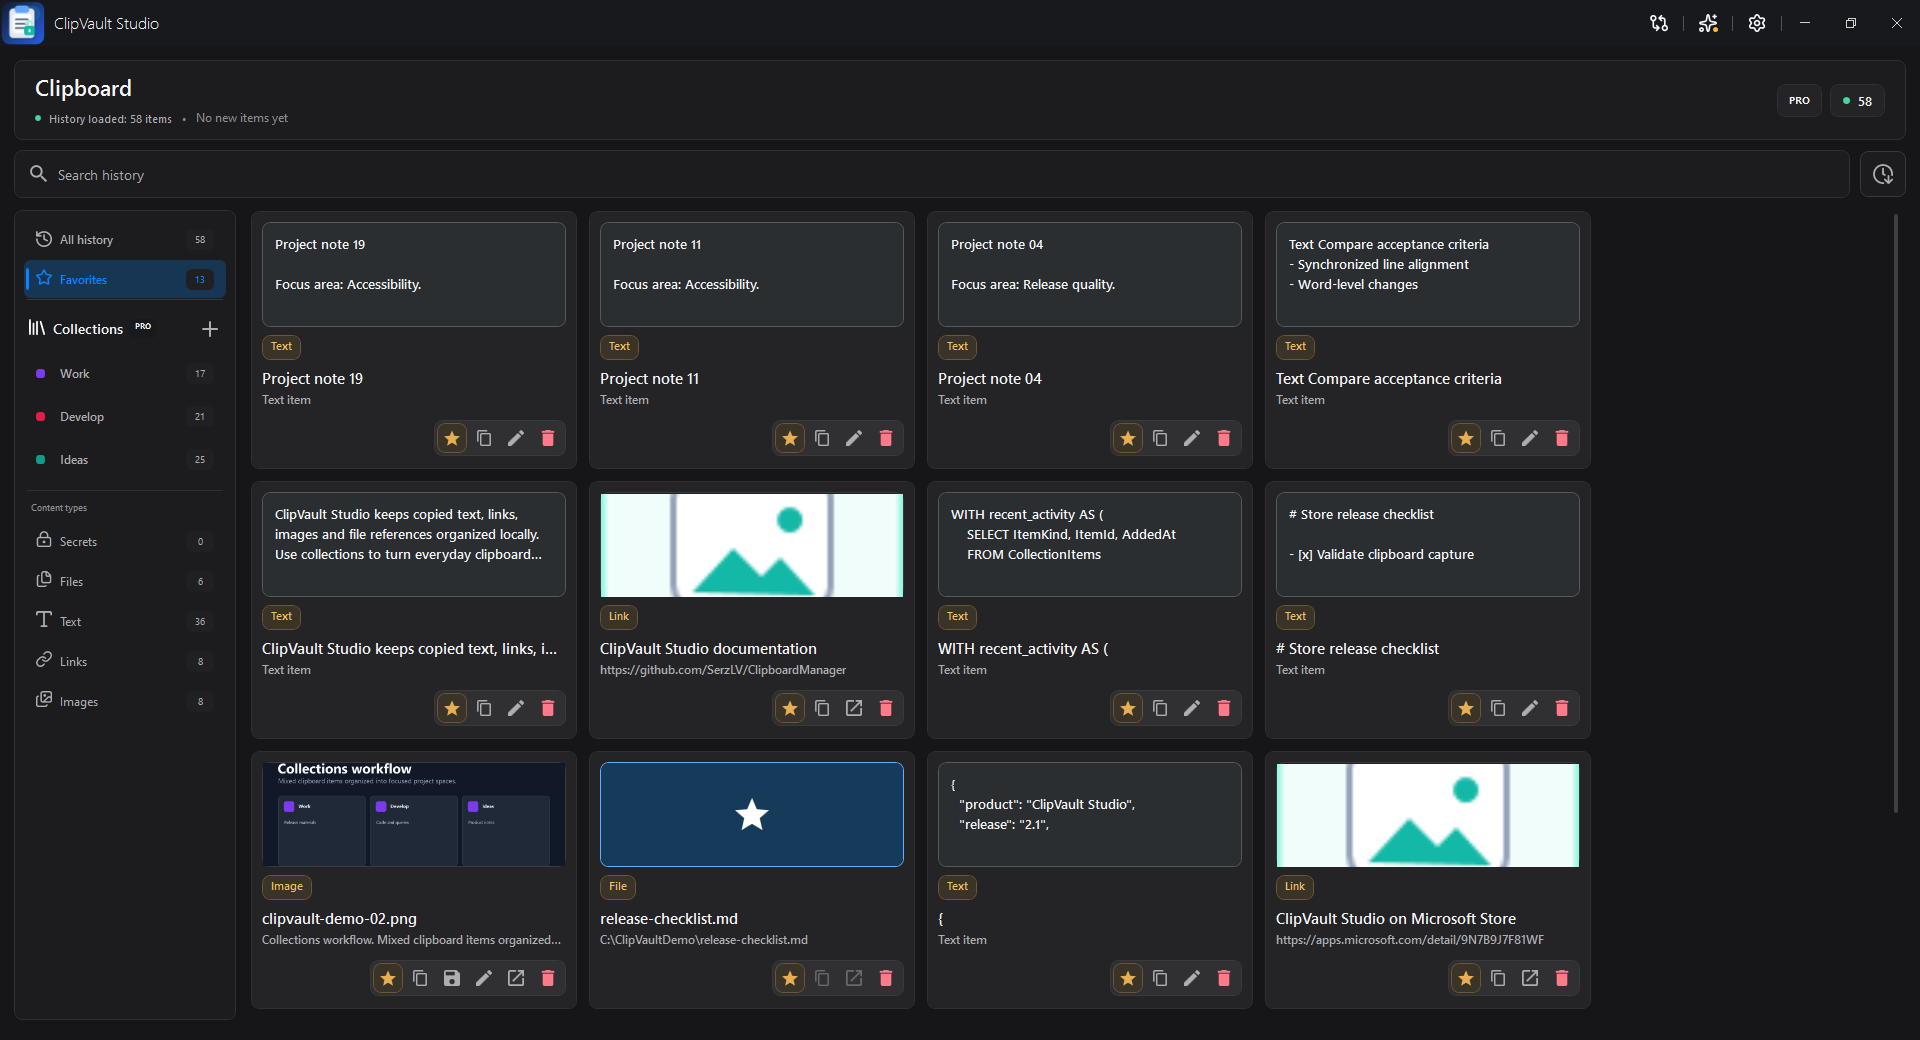The image size is (1920, 1040).
Task: Click the Search history field
Action: [x=931, y=174]
